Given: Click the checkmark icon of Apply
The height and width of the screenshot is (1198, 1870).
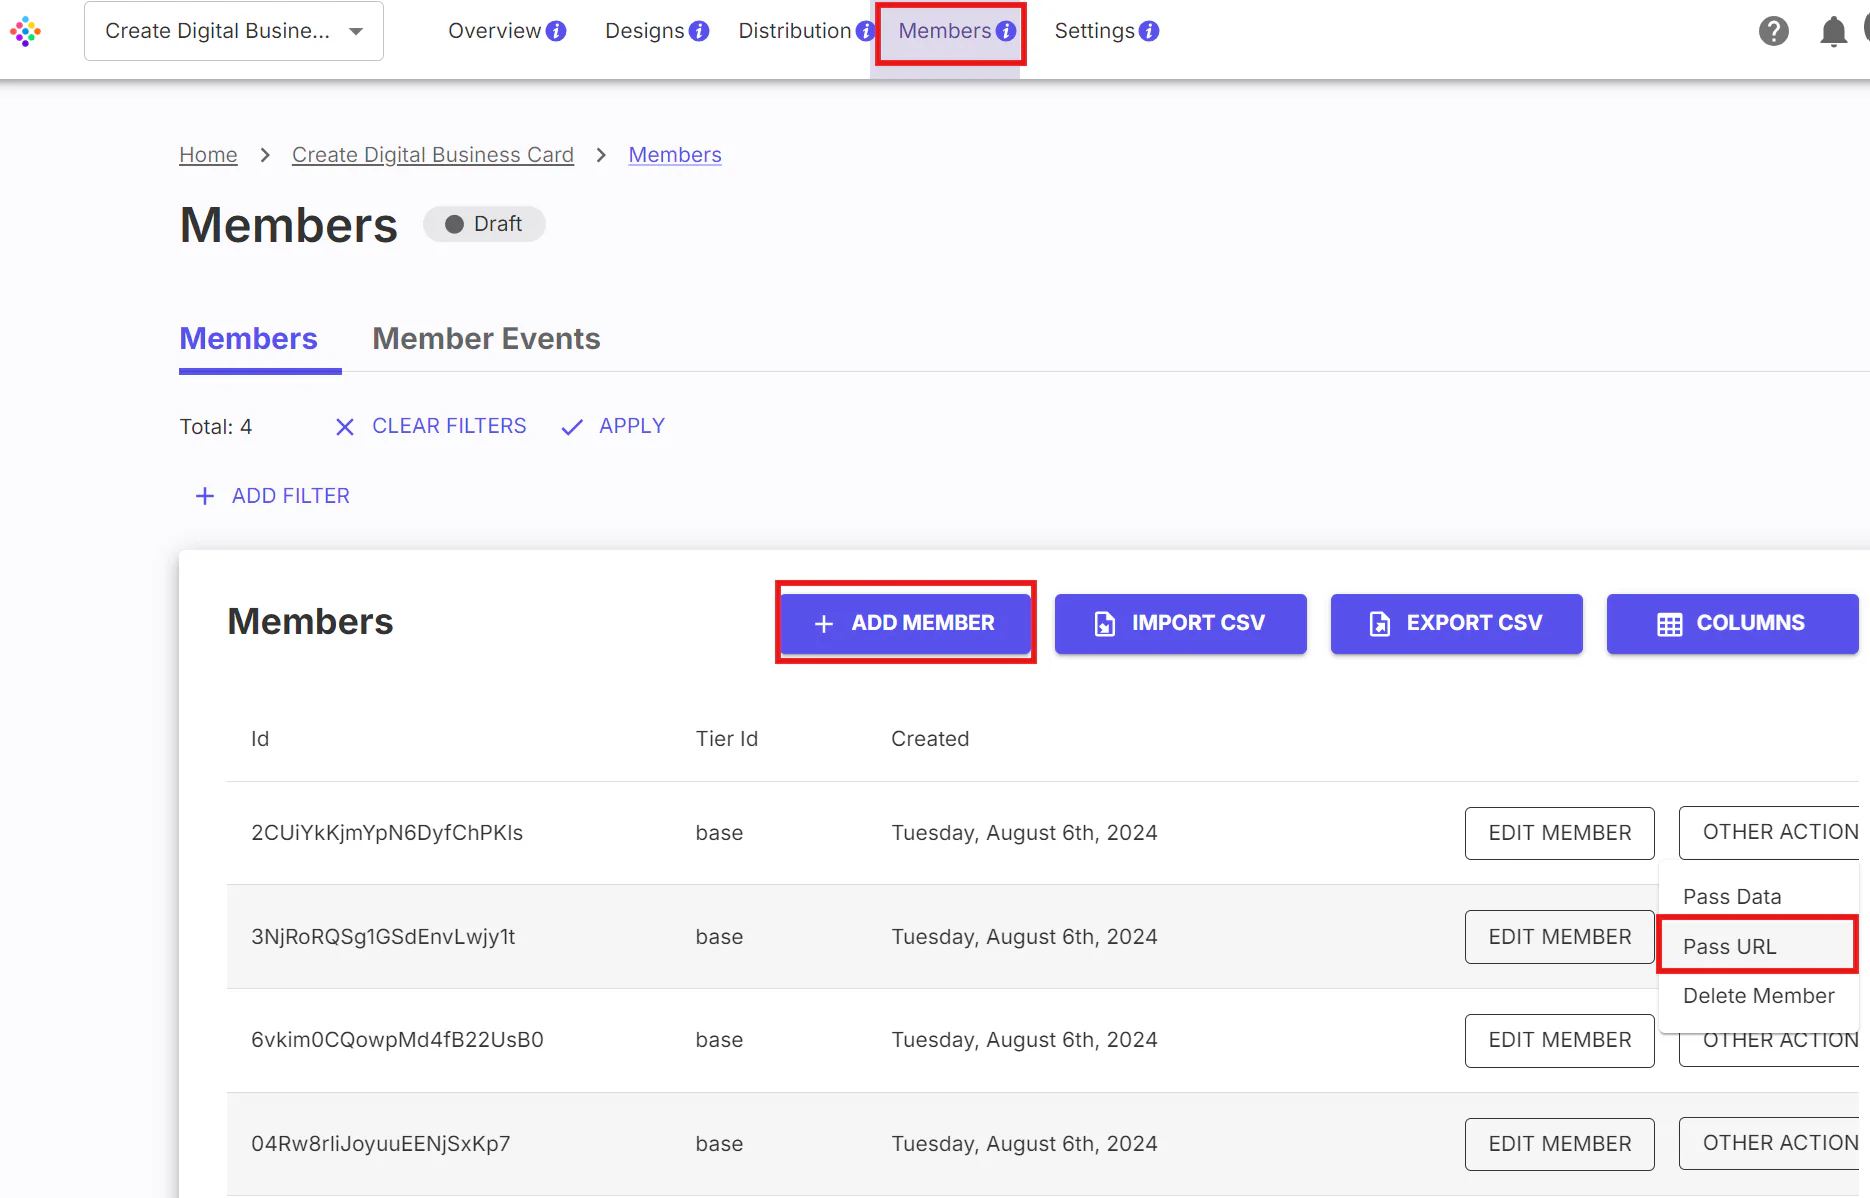Looking at the screenshot, I should 572,427.
